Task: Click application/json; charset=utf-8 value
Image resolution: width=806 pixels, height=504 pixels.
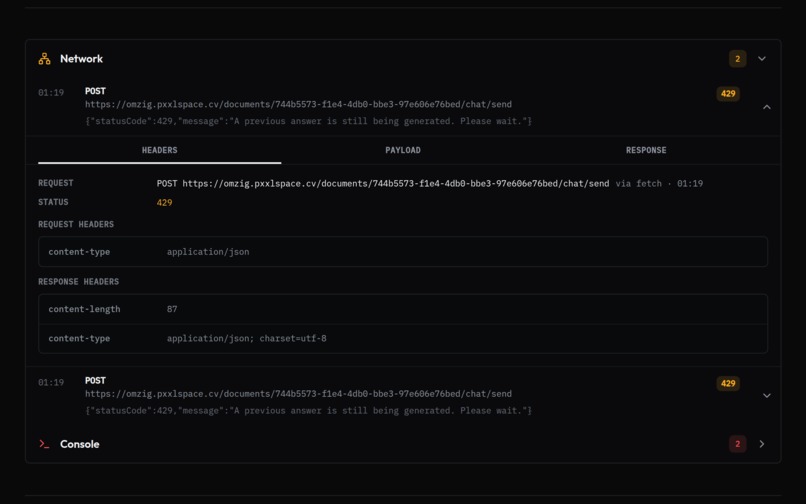Action: 246,338
